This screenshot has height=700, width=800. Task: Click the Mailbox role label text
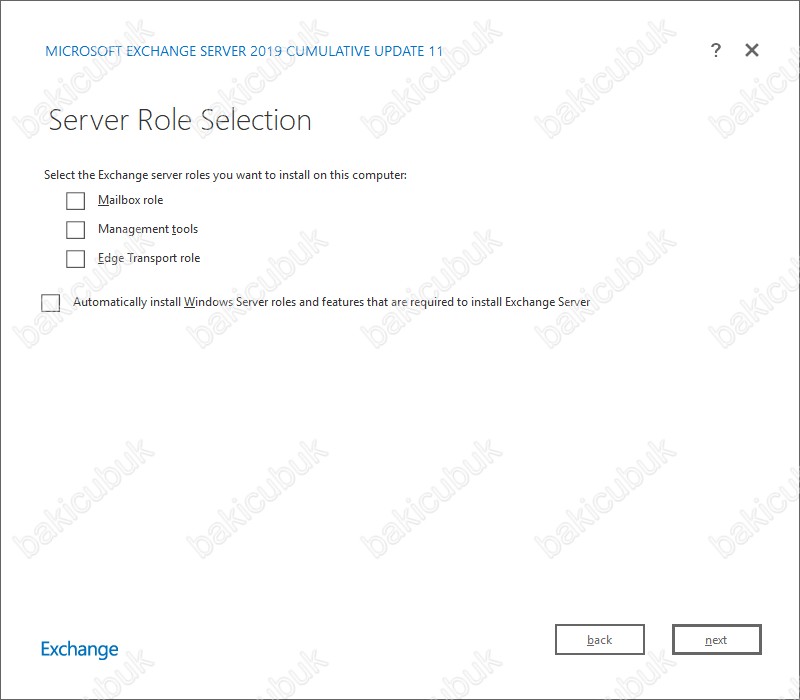click(131, 200)
